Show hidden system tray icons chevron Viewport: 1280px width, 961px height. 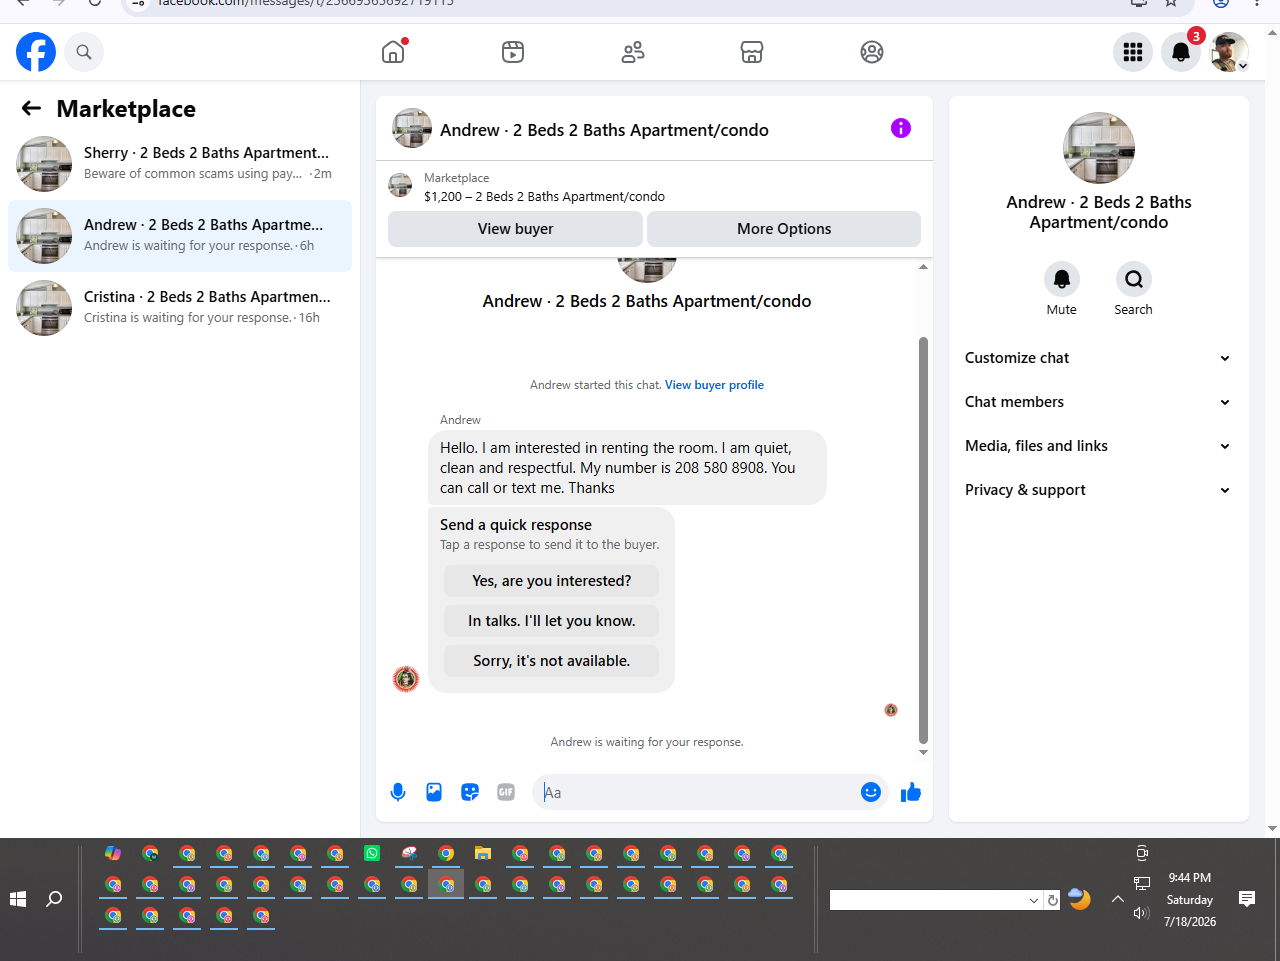point(1118,899)
